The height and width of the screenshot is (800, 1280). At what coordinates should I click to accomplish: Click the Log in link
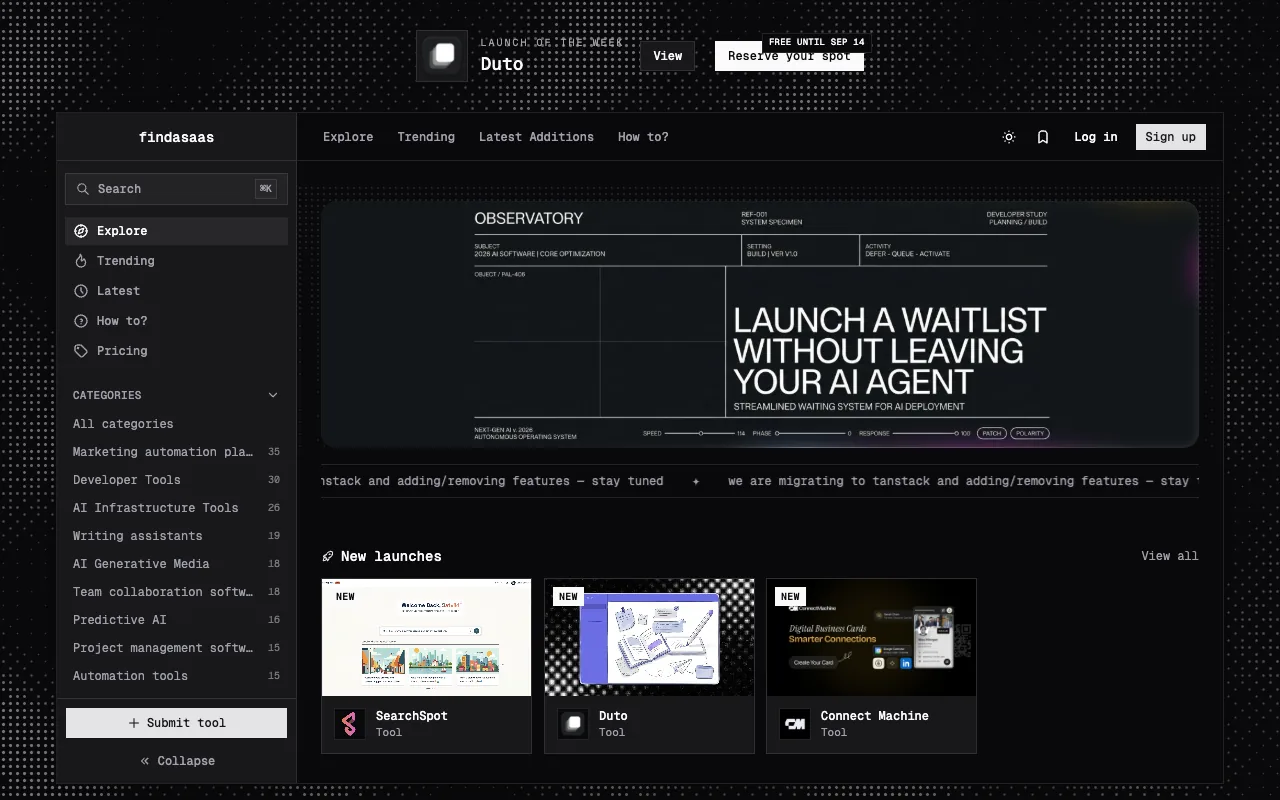(x=1096, y=137)
